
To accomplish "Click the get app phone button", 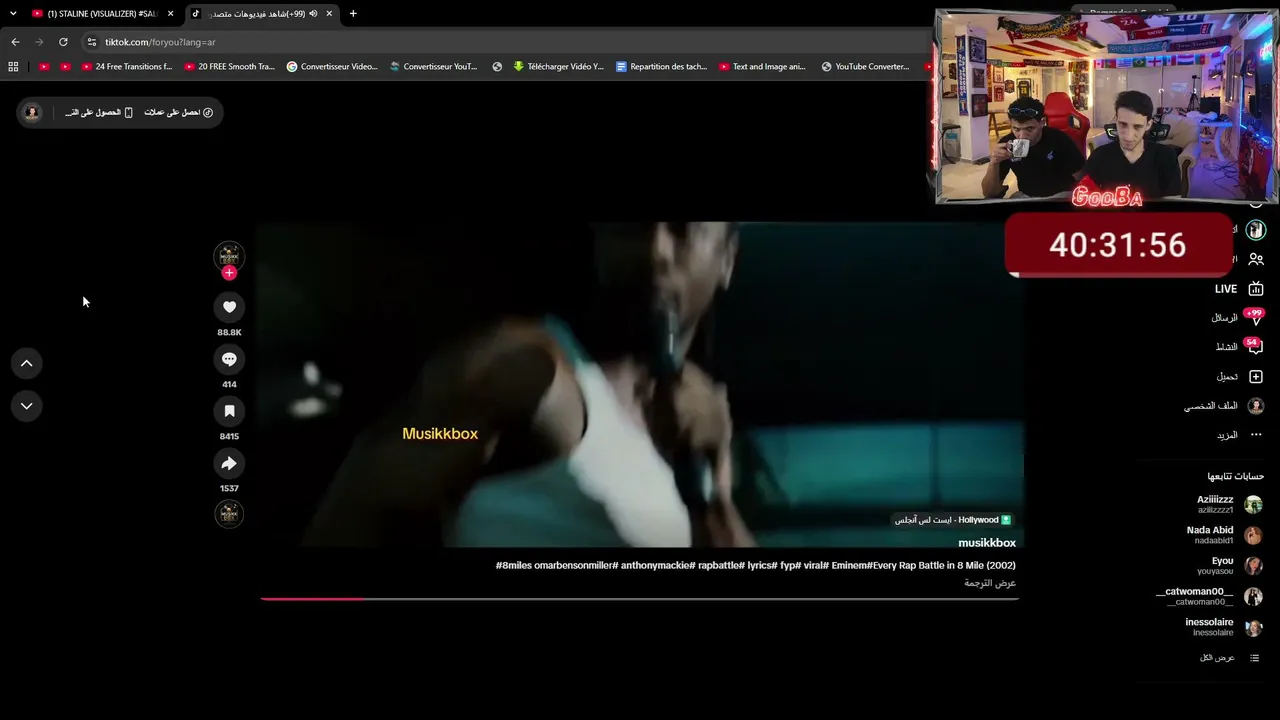I will click(x=99, y=112).
